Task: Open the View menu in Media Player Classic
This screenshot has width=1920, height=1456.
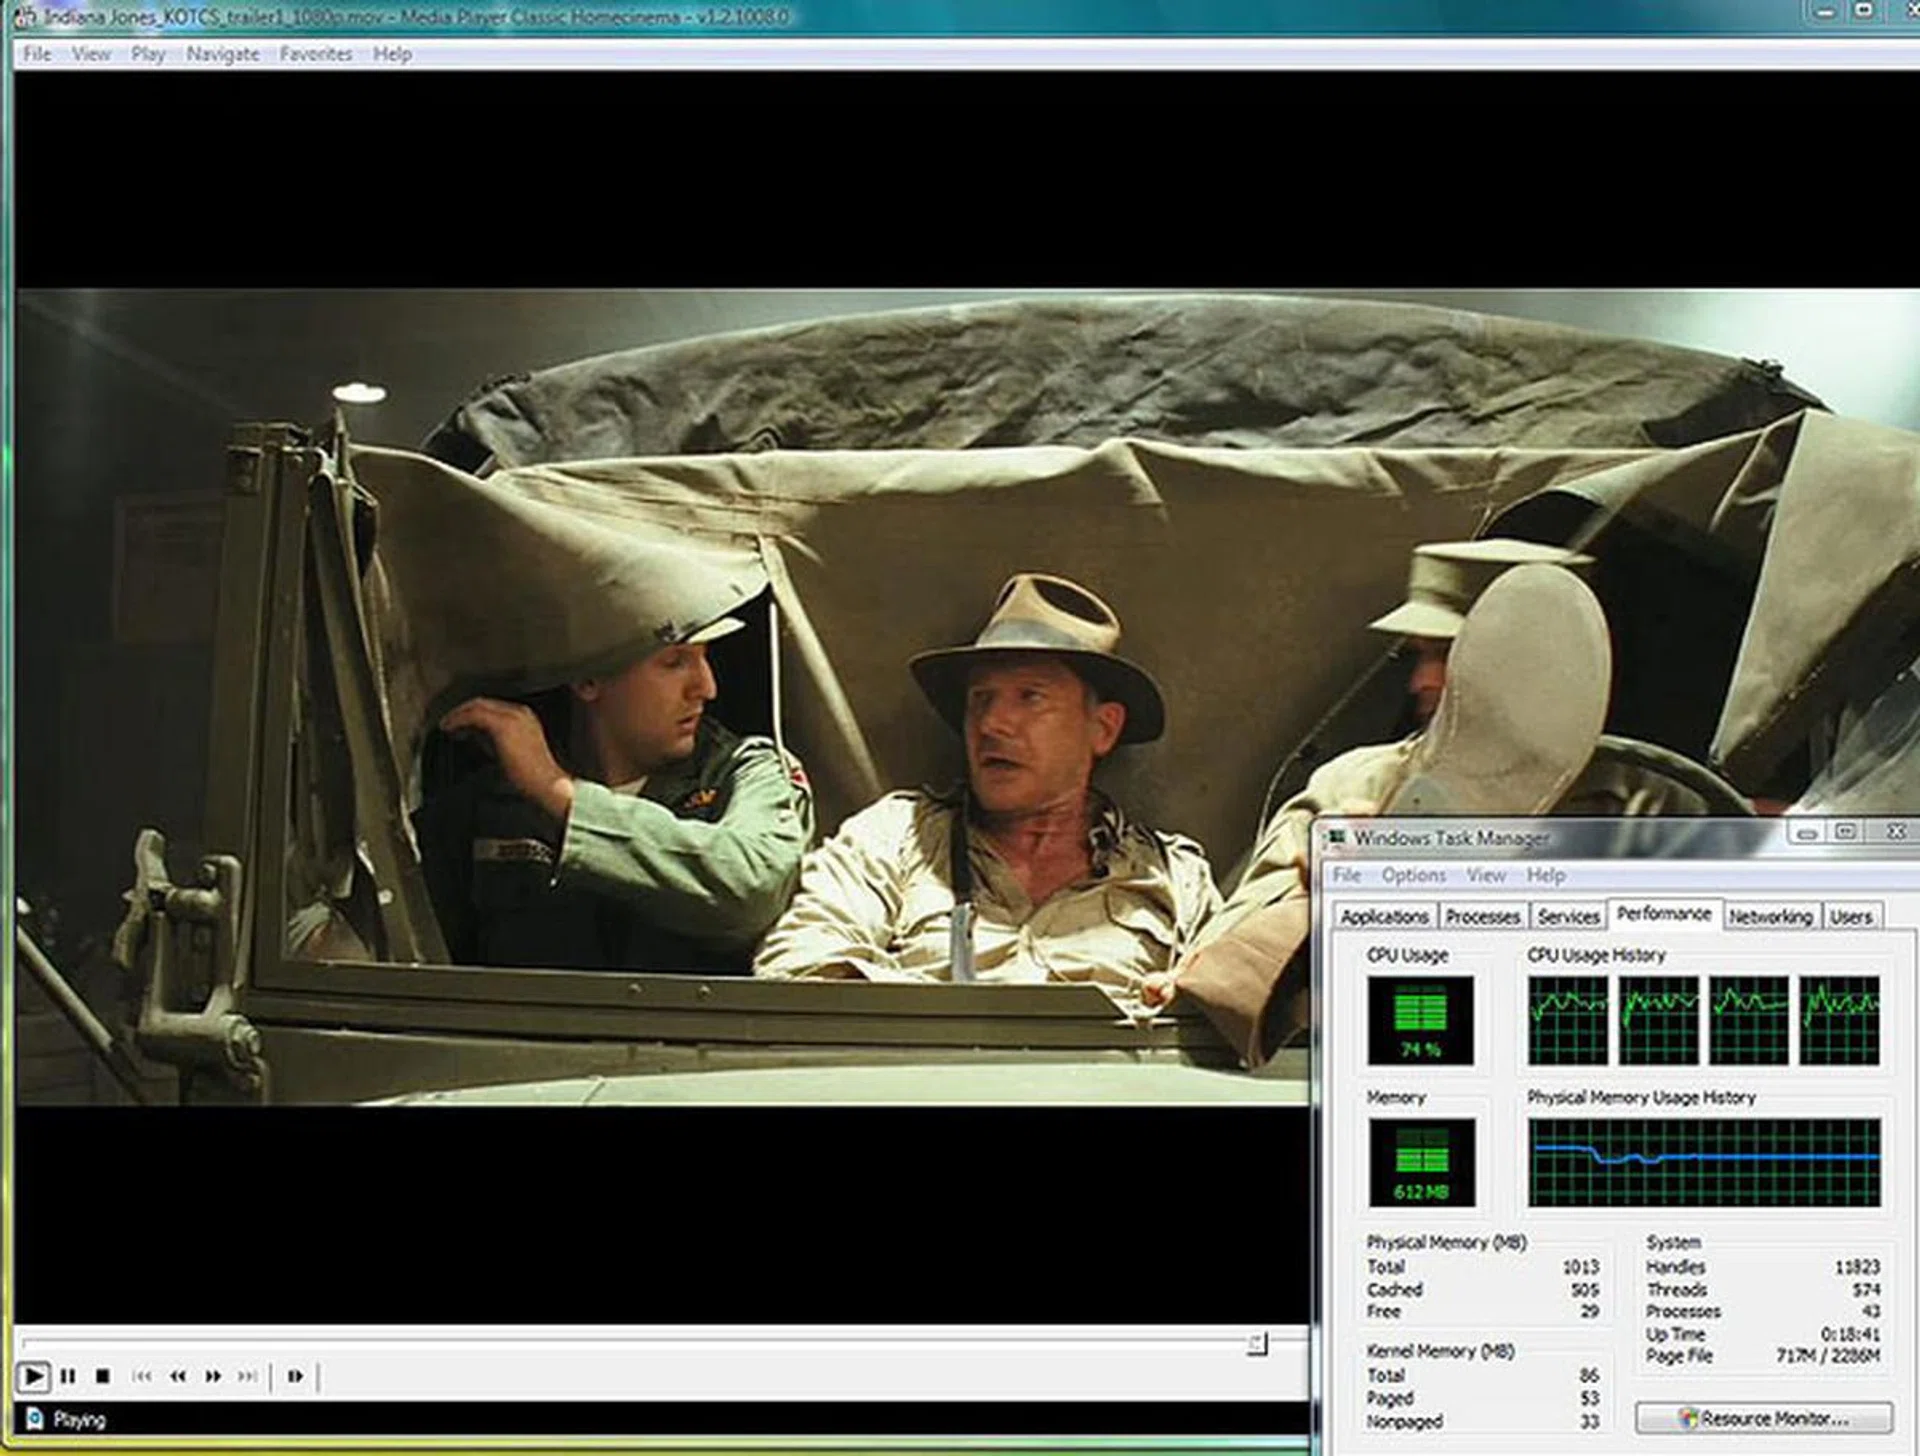Action: tap(91, 54)
